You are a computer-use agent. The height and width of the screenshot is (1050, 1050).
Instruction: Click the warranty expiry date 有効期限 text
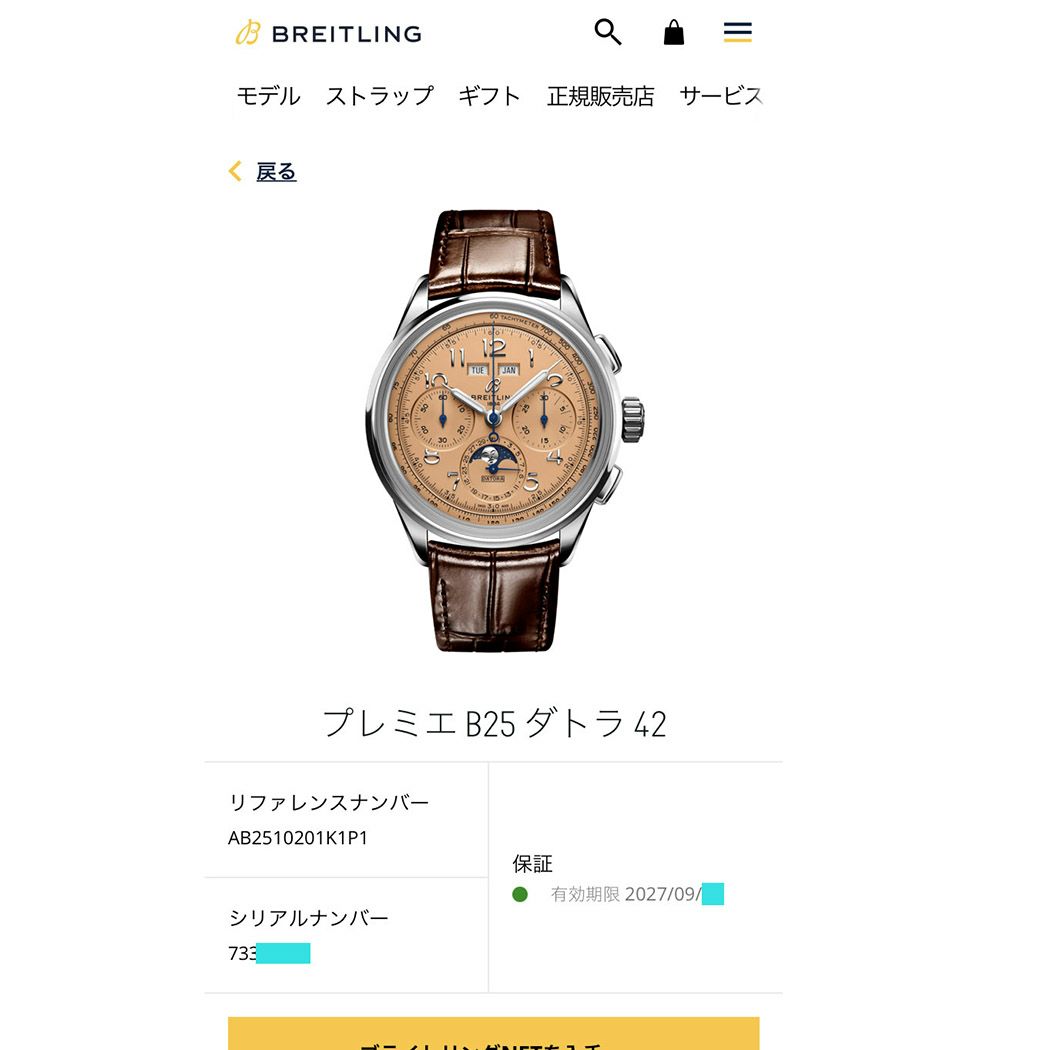[637, 894]
